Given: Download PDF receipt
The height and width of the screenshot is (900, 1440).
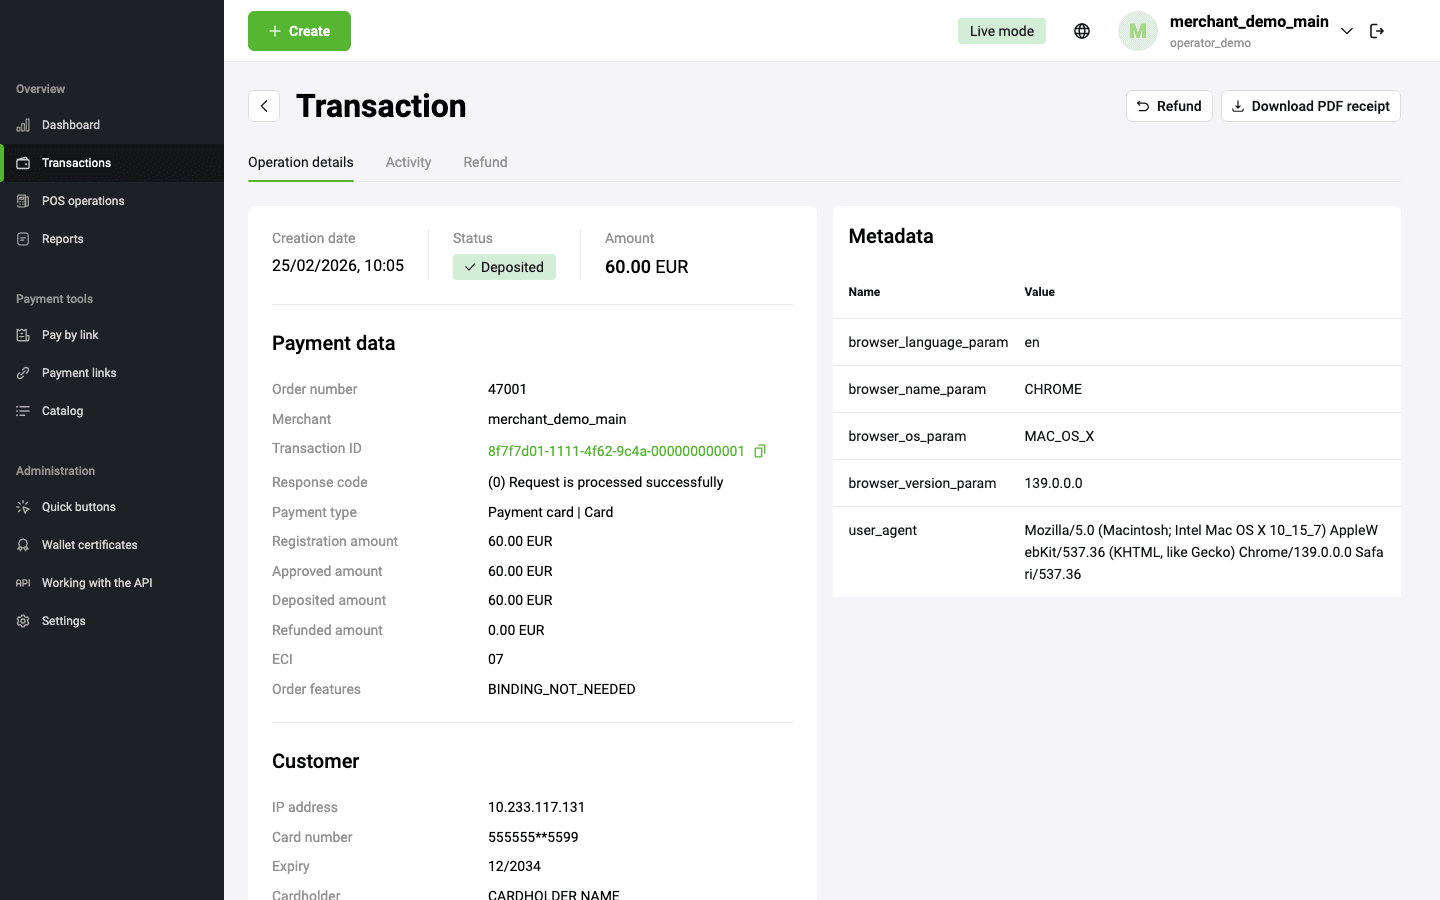Looking at the screenshot, I should tap(1310, 106).
